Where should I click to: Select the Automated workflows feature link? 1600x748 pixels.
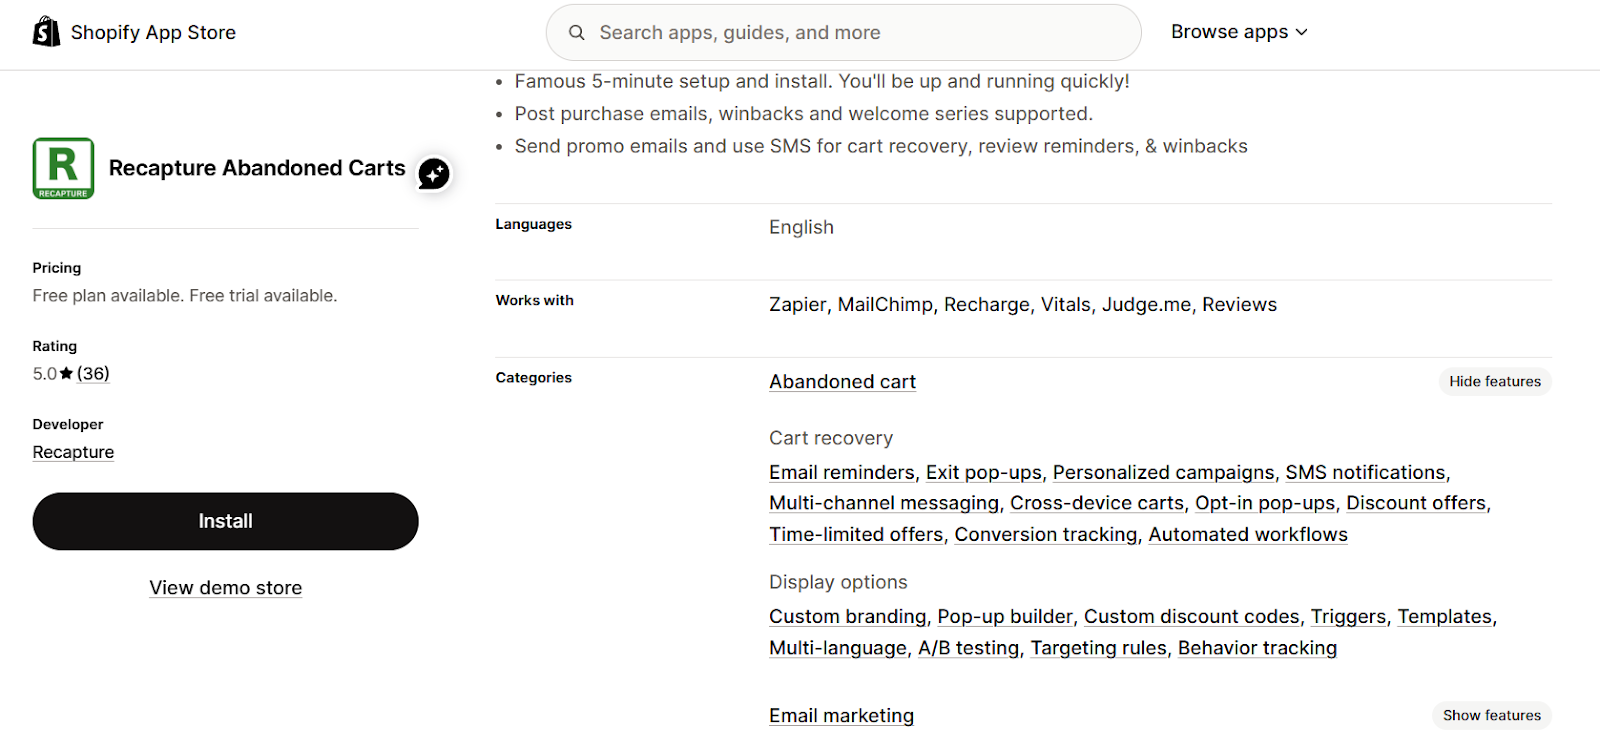(1248, 535)
